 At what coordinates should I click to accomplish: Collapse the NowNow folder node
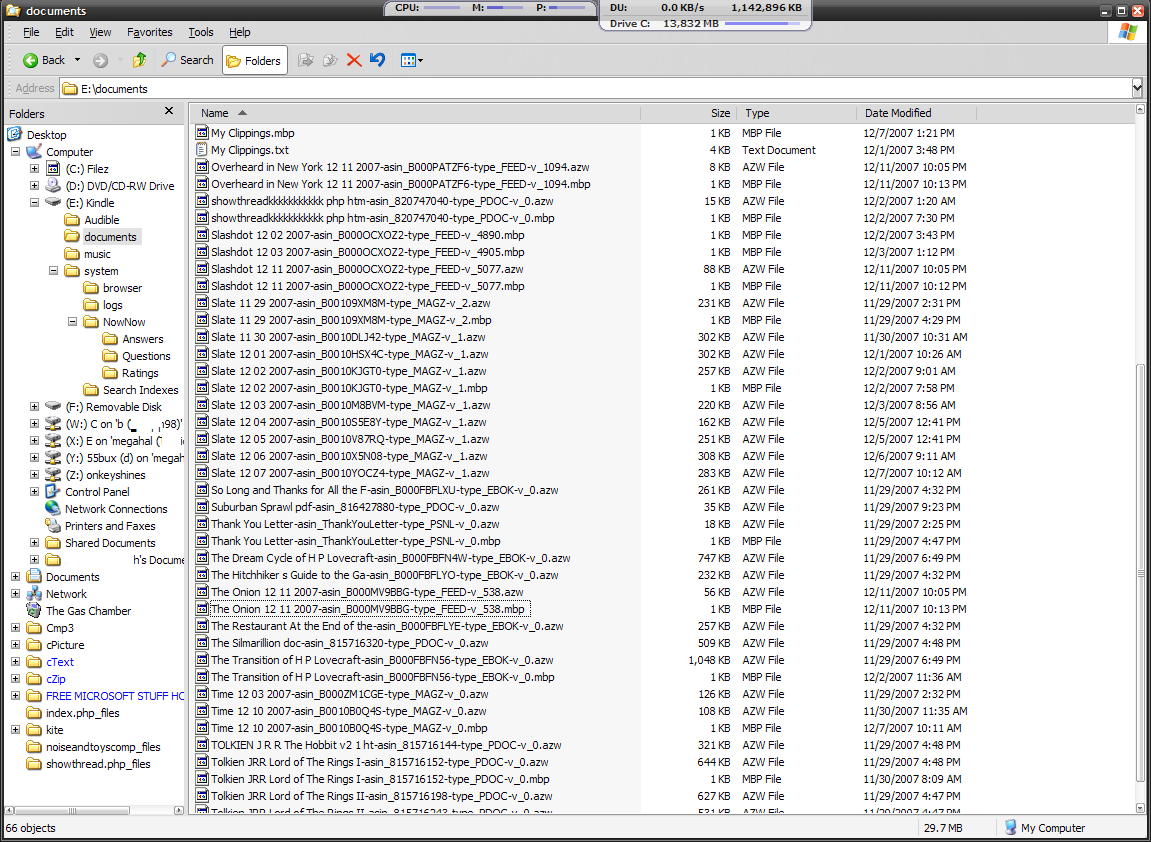(73, 322)
